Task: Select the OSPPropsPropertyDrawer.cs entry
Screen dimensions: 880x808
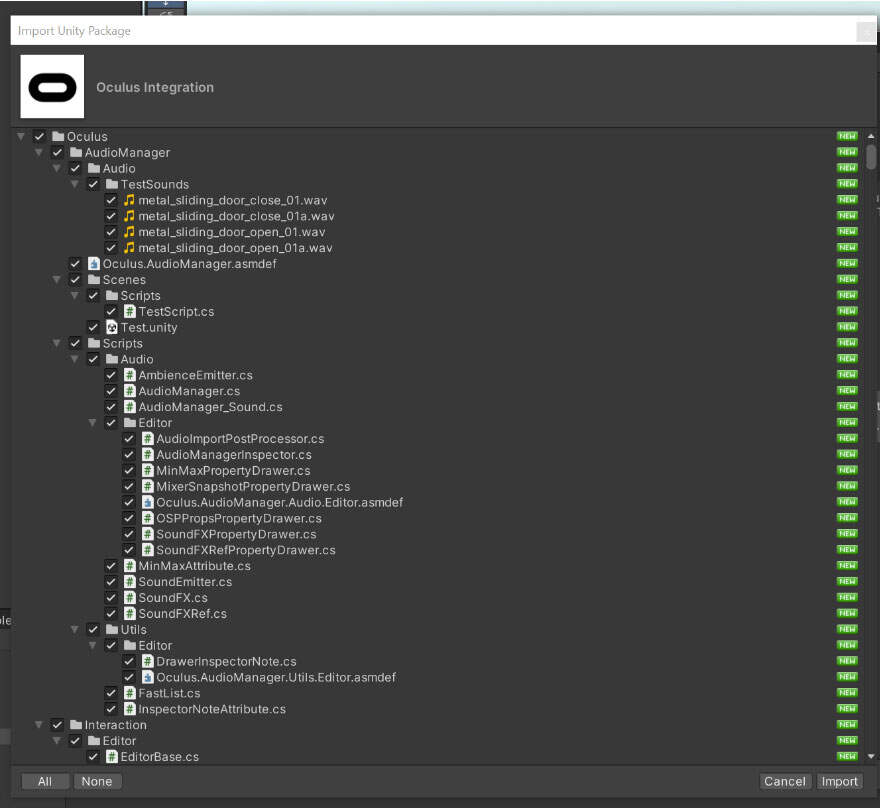Action: 238,518
